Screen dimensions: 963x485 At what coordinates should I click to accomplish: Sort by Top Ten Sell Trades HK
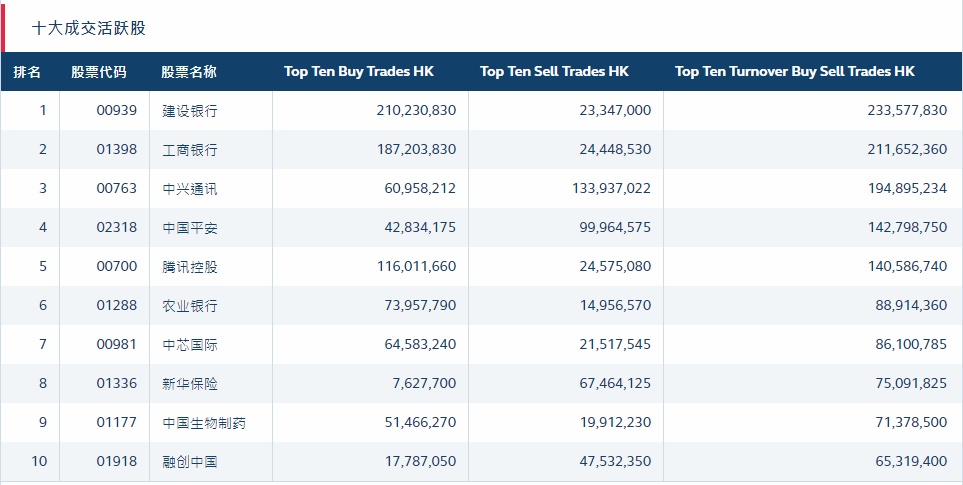pyautogui.click(x=554, y=72)
